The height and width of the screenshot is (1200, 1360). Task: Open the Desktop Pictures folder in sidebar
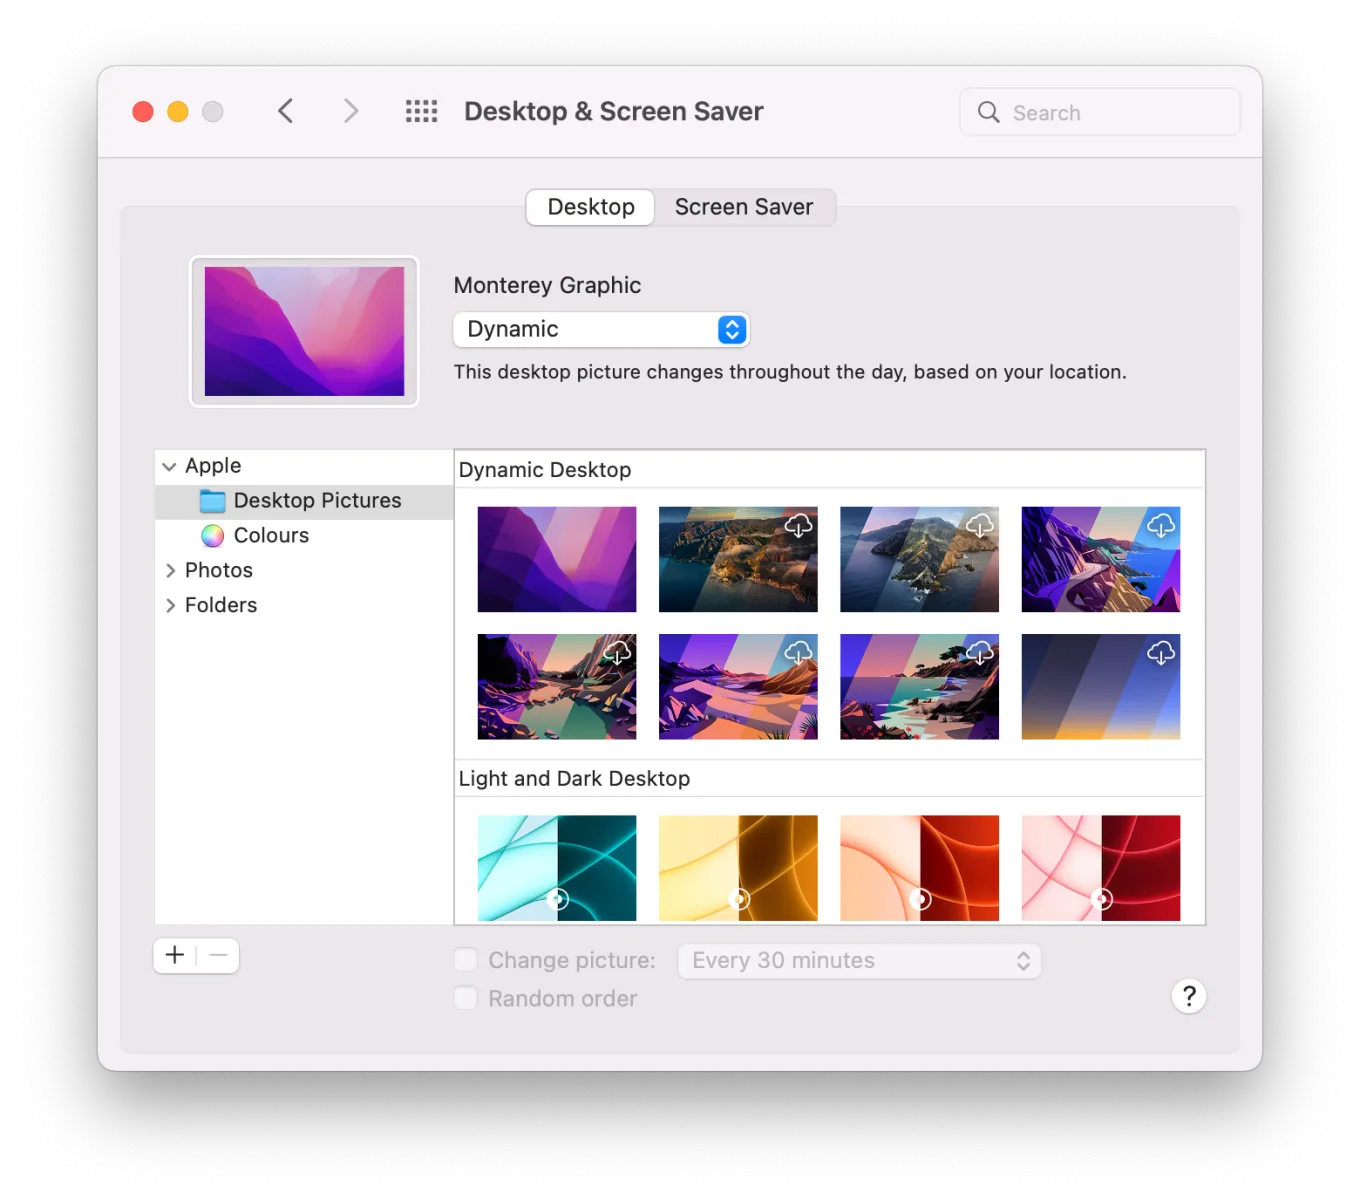tap(317, 500)
